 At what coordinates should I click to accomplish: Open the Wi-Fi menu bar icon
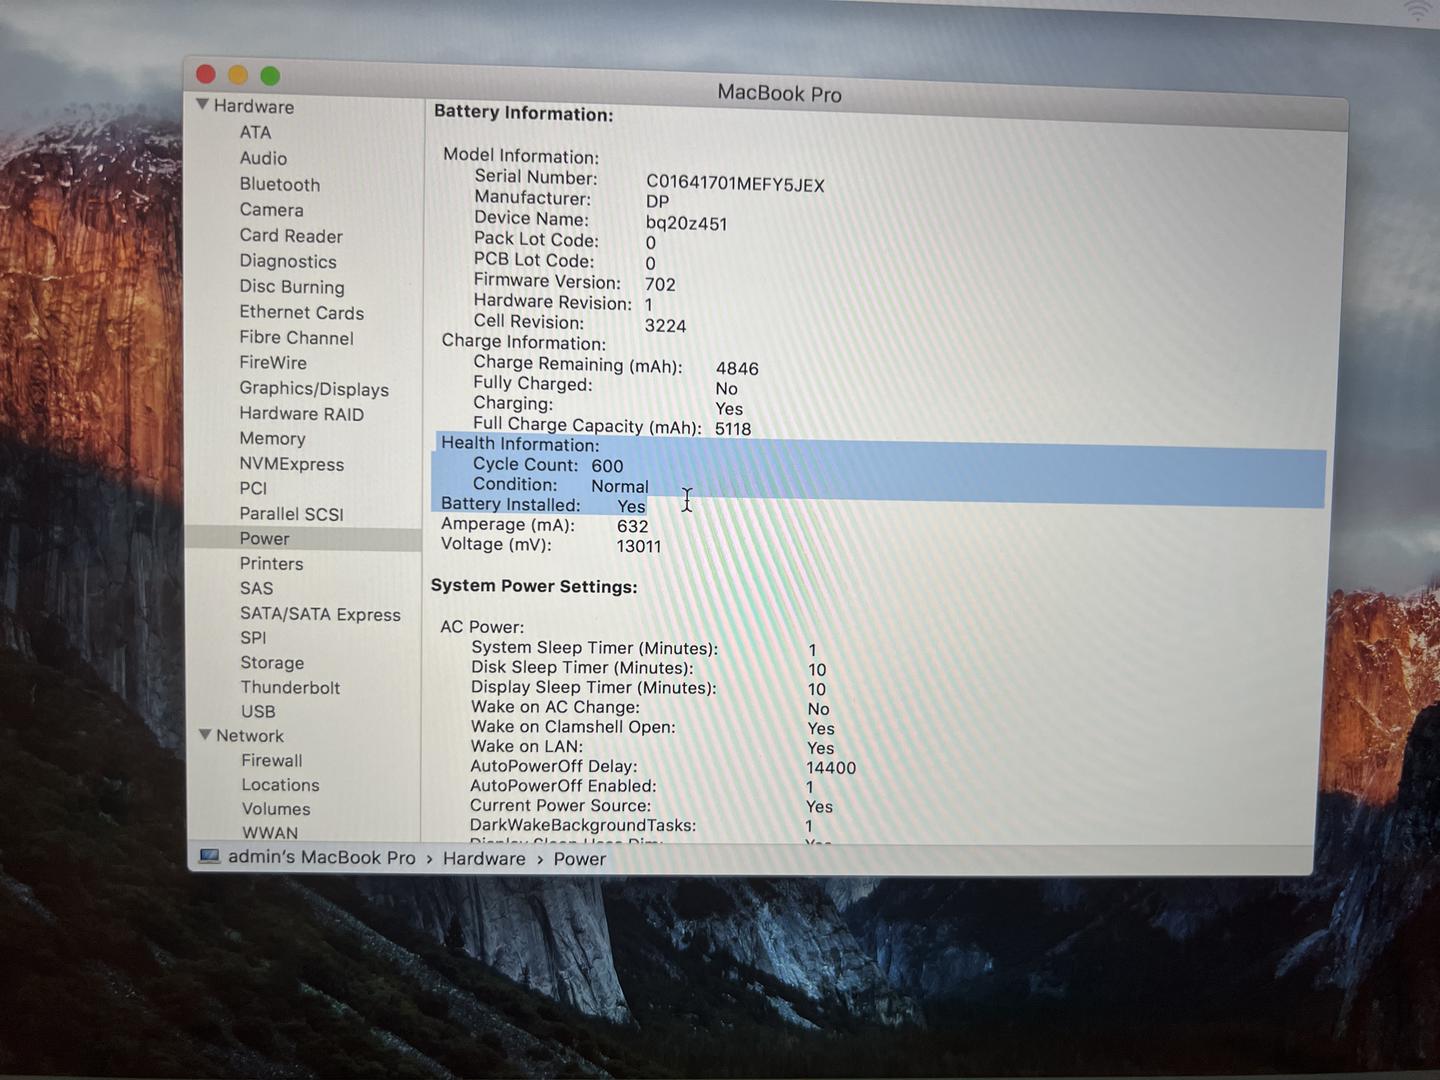tap(1417, 11)
